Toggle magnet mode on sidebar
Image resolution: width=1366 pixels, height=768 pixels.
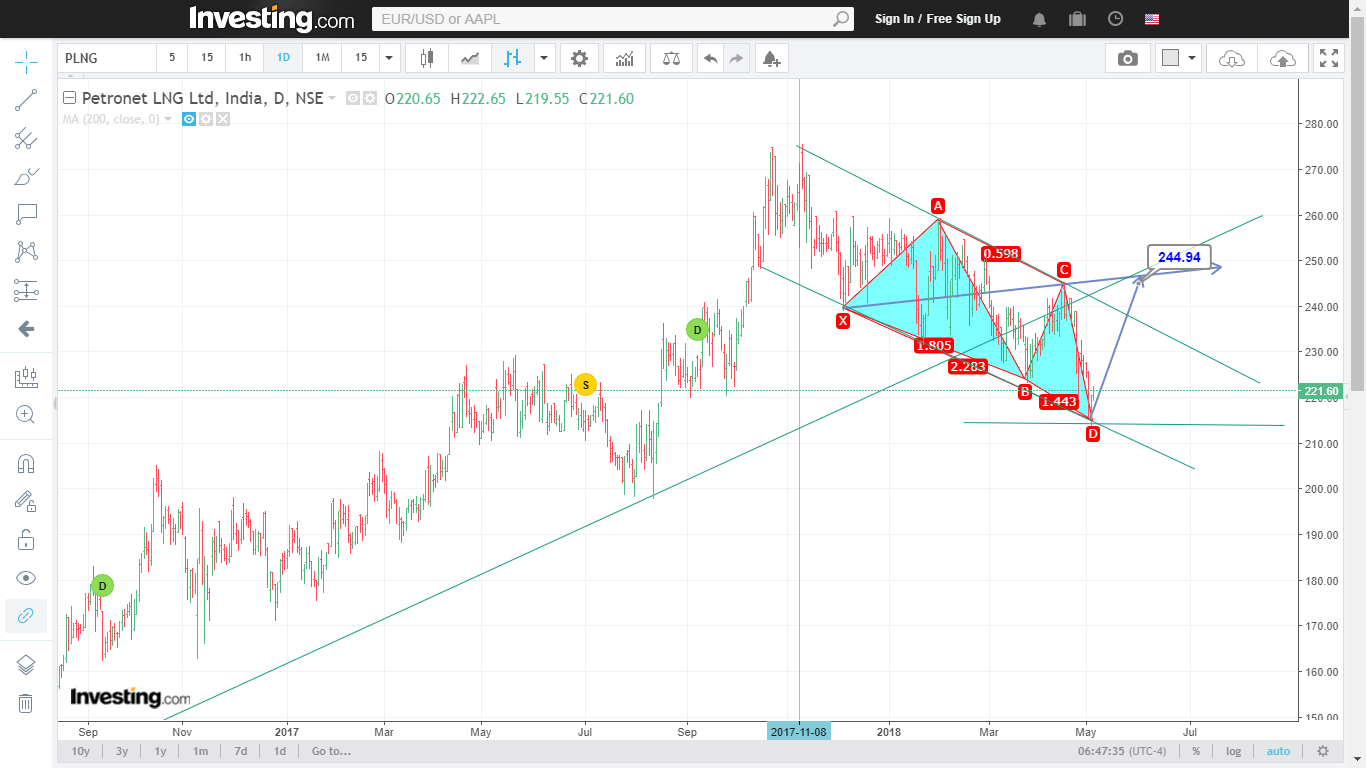pos(26,463)
